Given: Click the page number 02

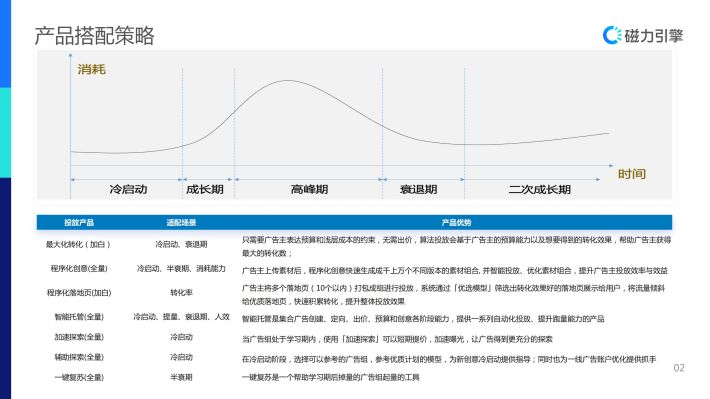Looking at the screenshot, I should click(679, 368).
